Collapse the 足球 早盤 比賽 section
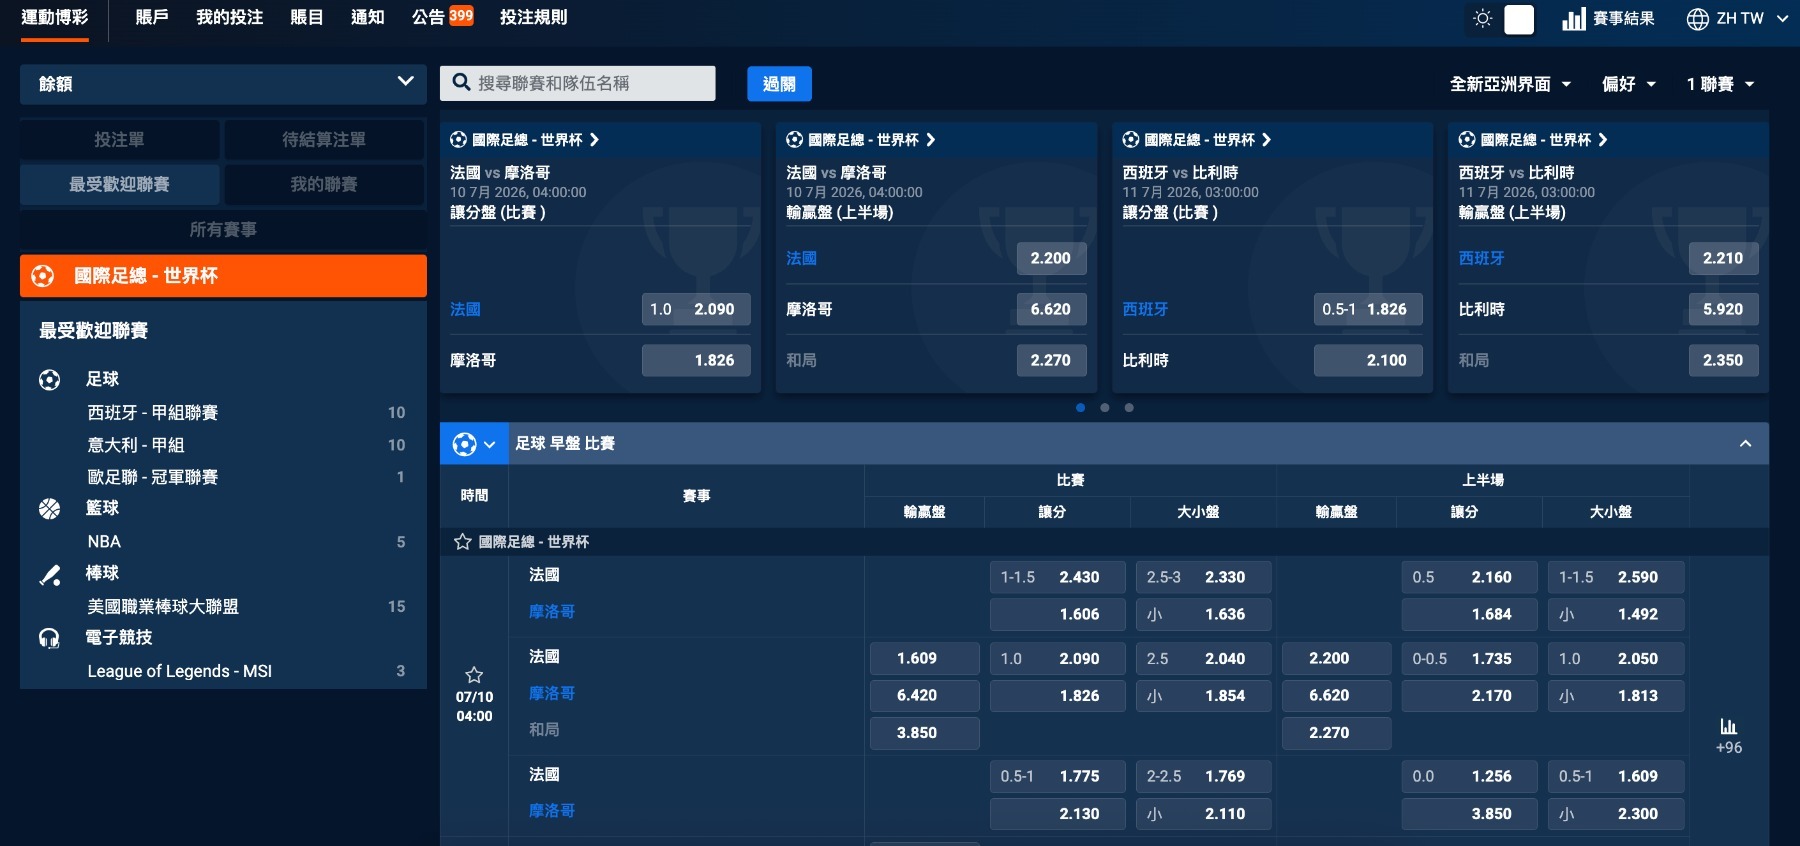This screenshot has width=1800, height=846. tap(1745, 444)
